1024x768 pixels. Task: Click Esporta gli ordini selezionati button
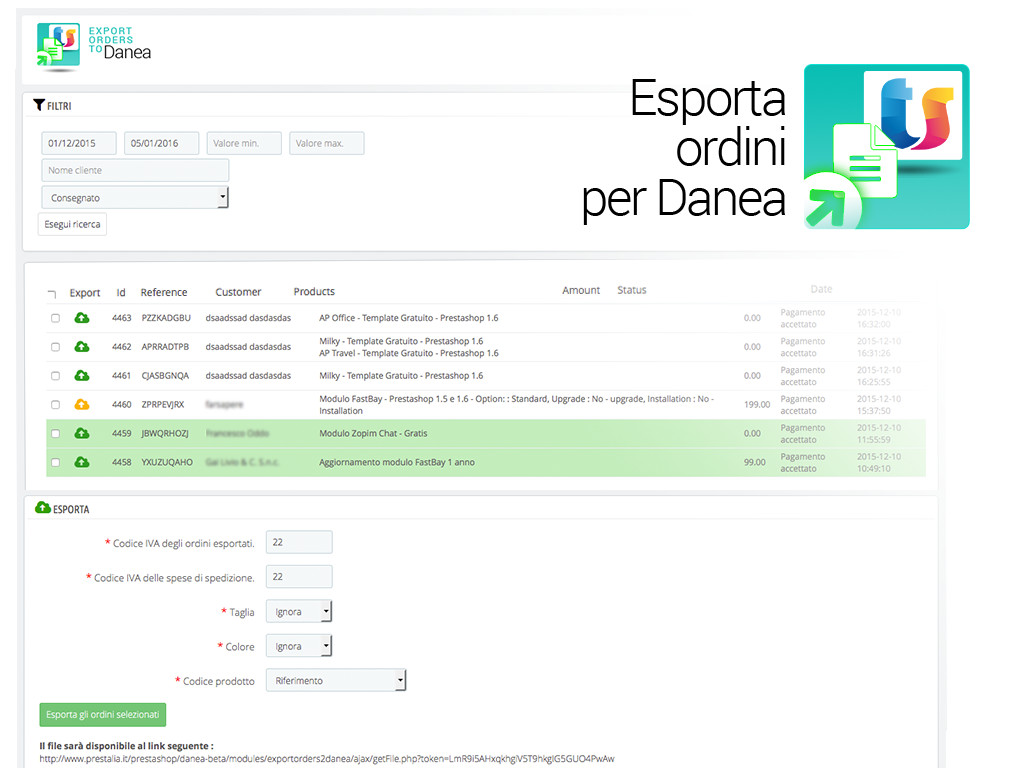tap(103, 714)
